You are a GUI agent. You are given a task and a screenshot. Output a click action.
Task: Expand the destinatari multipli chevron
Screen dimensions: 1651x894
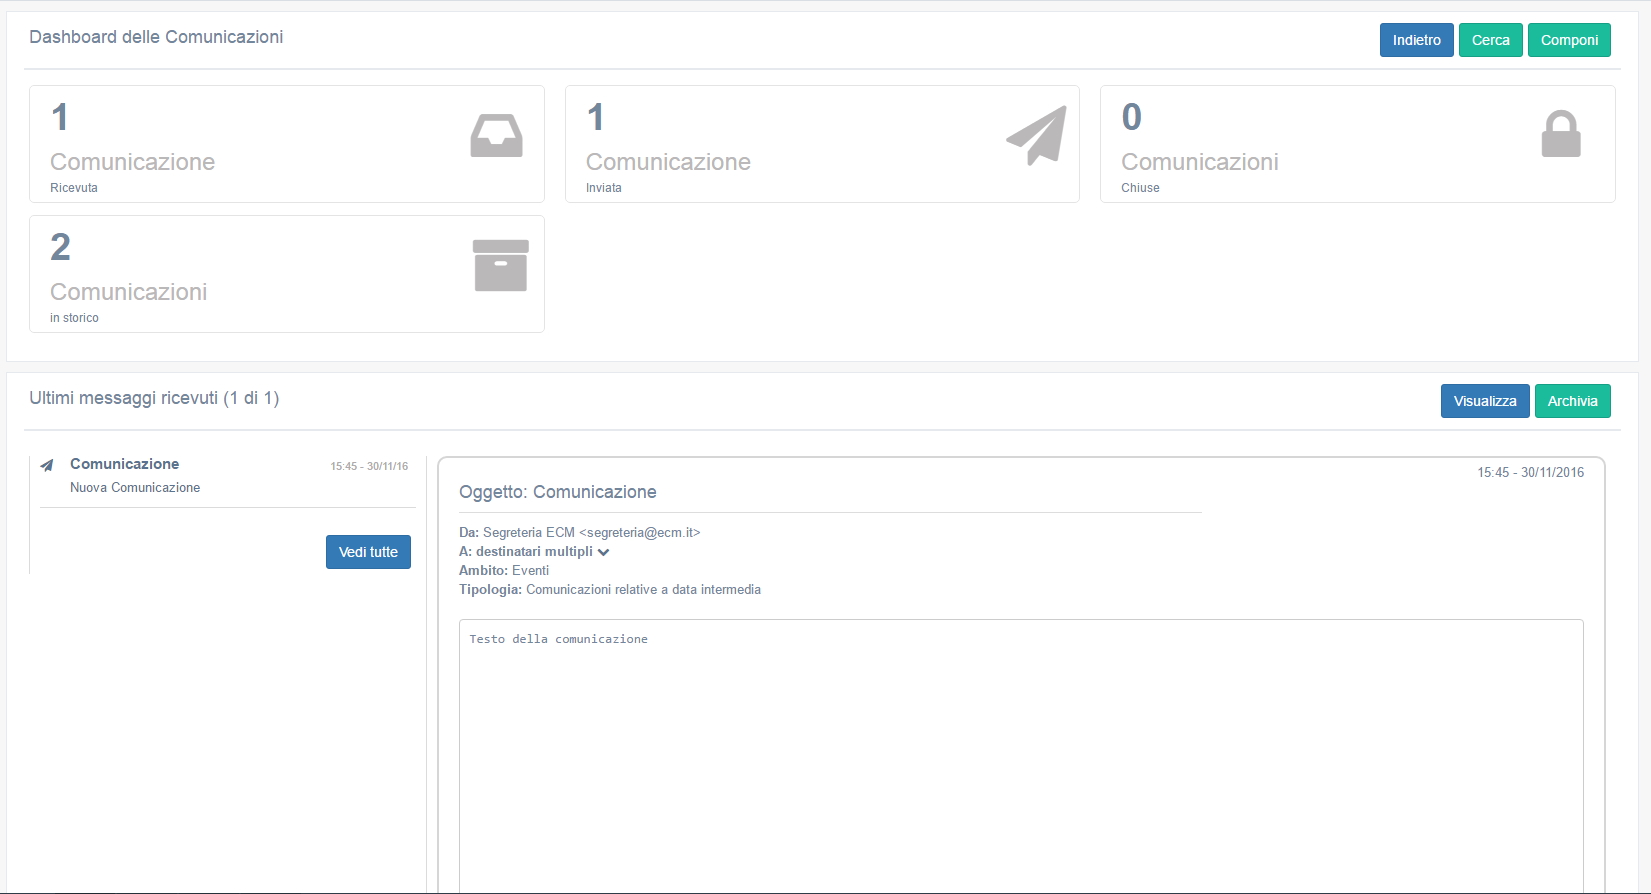pyautogui.click(x=603, y=552)
